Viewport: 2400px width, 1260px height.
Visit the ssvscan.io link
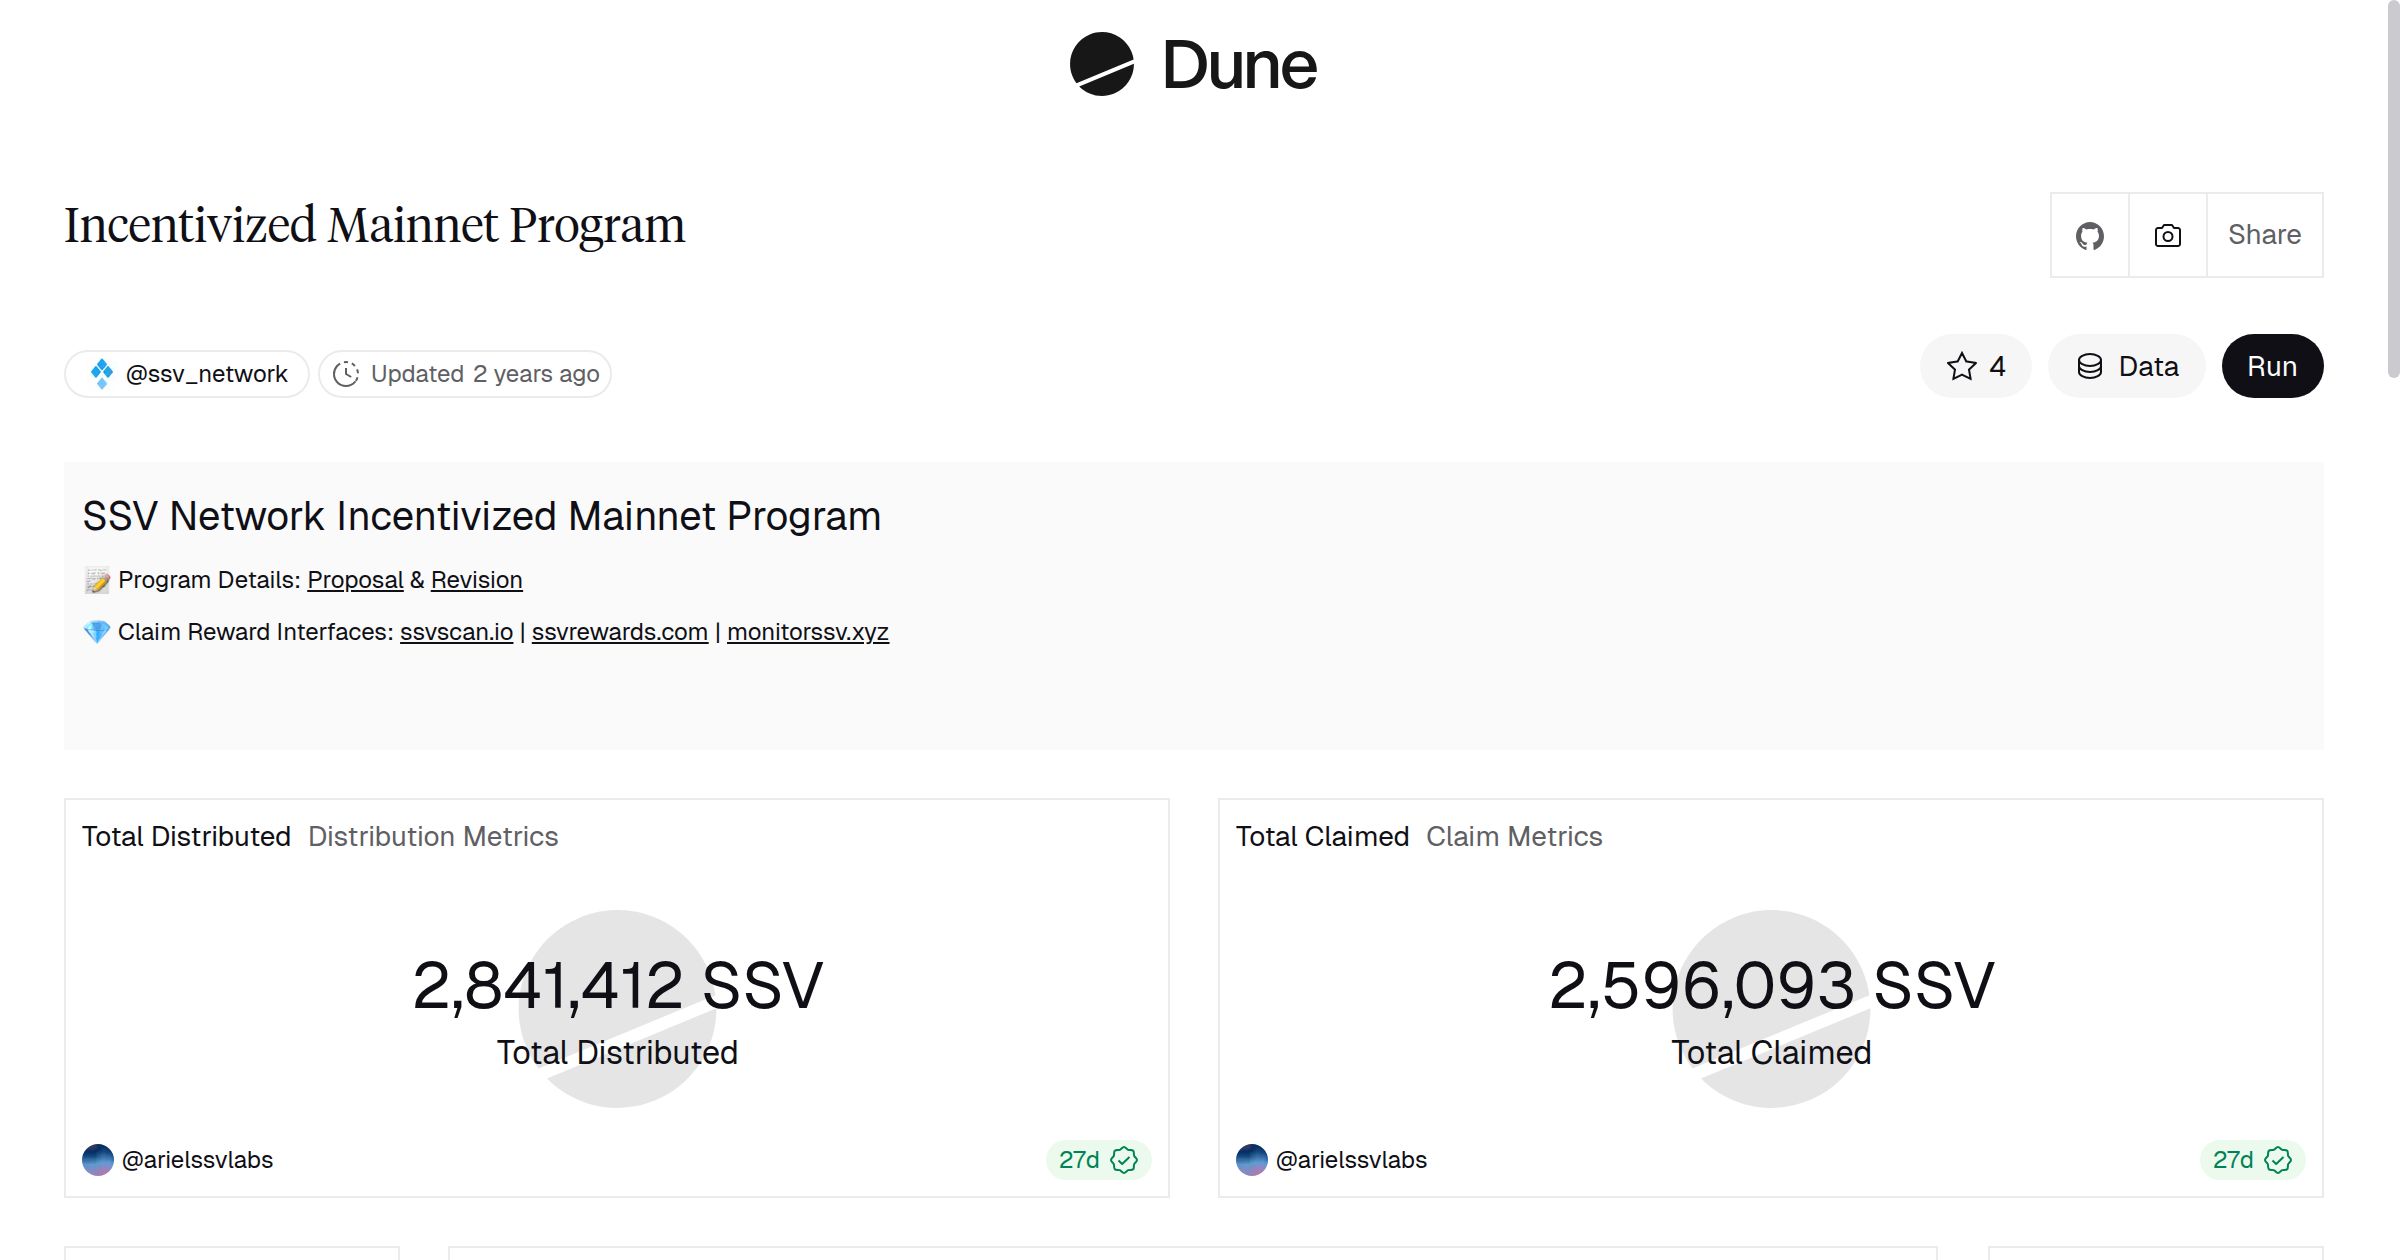coord(456,632)
